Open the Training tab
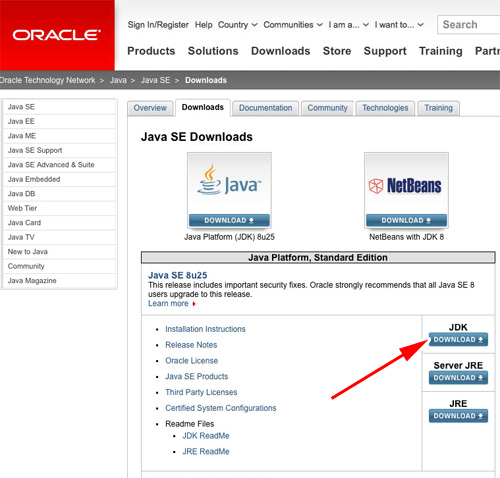 (438, 108)
